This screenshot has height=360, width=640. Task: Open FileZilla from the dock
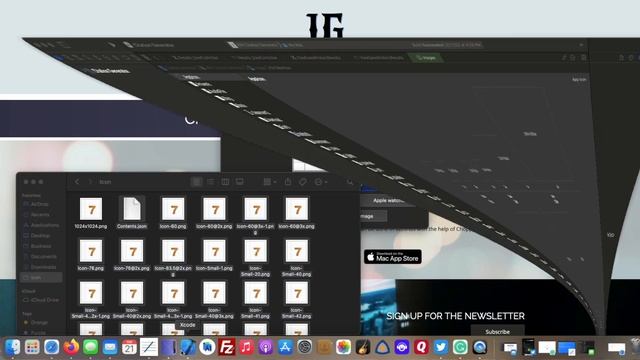pyautogui.click(x=227, y=347)
